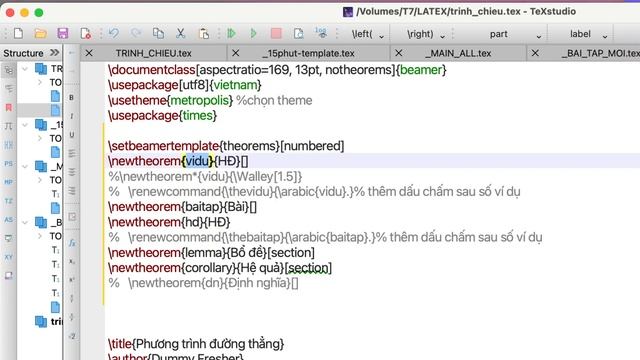Insert subscript with the x subscript icon

[72, 262]
